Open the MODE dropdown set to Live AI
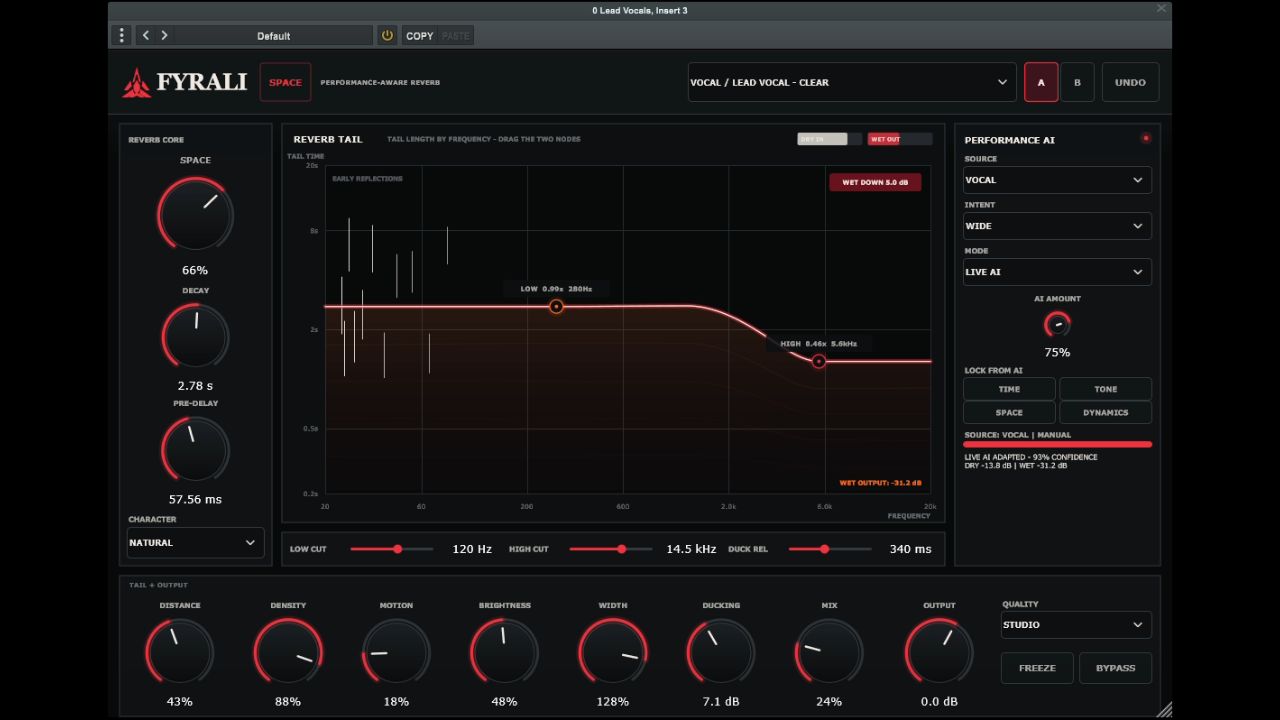The width and height of the screenshot is (1280, 720). (x=1057, y=272)
